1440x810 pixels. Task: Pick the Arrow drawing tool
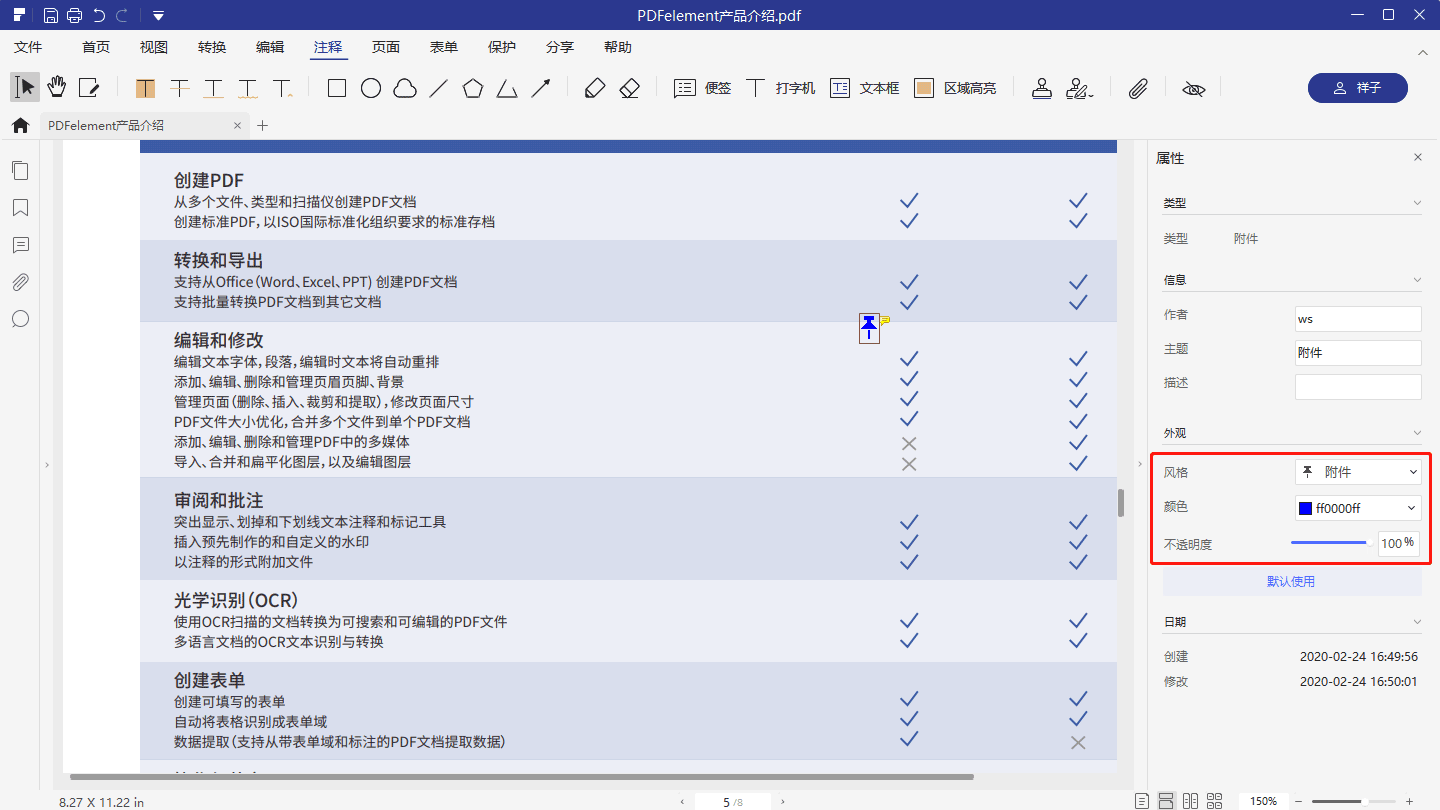541,88
